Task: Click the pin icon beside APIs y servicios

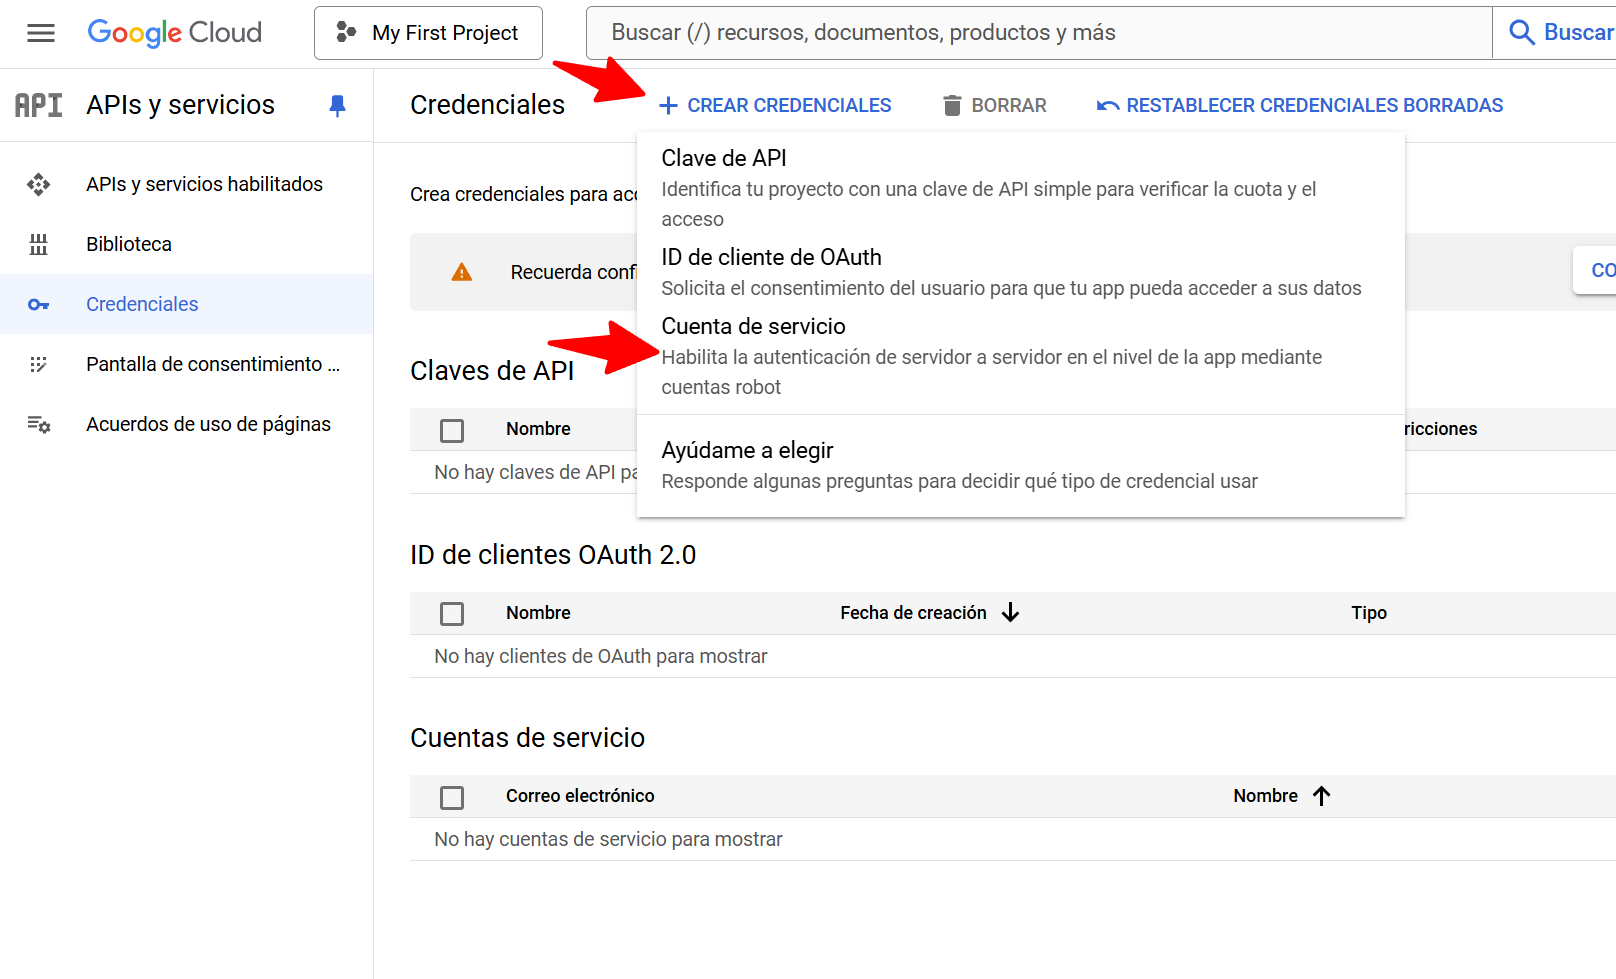Action: tap(338, 105)
